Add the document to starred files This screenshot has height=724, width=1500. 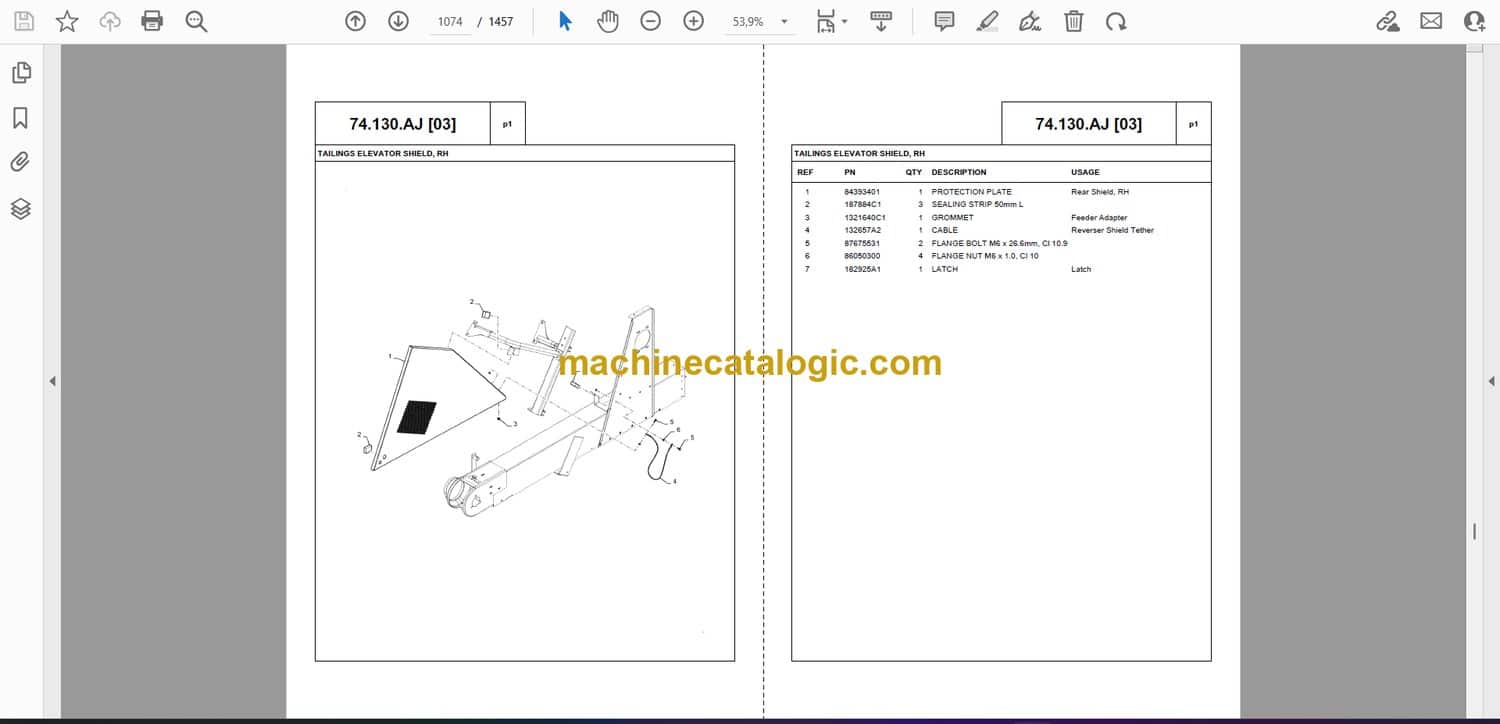pos(67,21)
